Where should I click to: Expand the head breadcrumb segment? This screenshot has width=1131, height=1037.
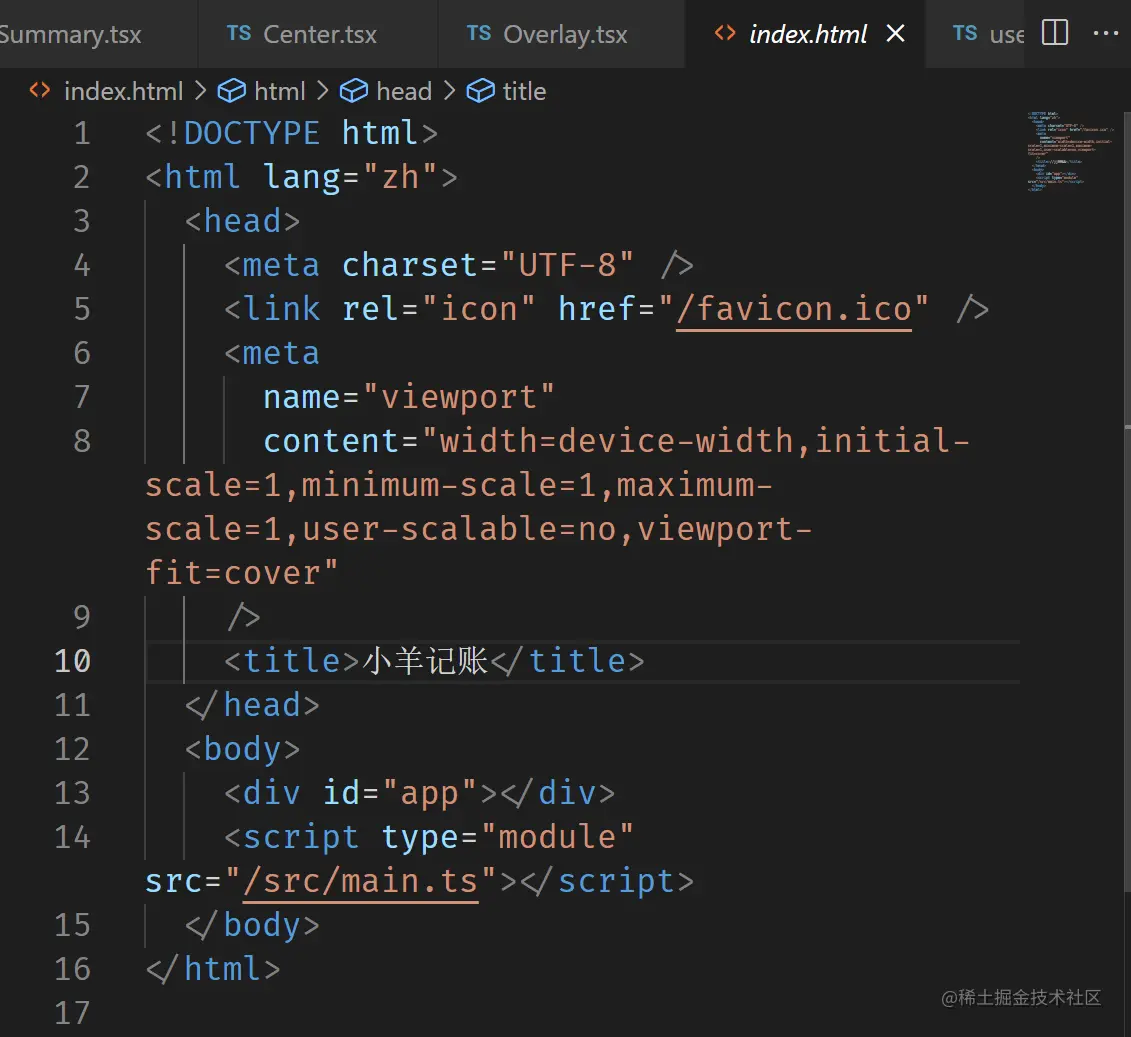pos(404,91)
